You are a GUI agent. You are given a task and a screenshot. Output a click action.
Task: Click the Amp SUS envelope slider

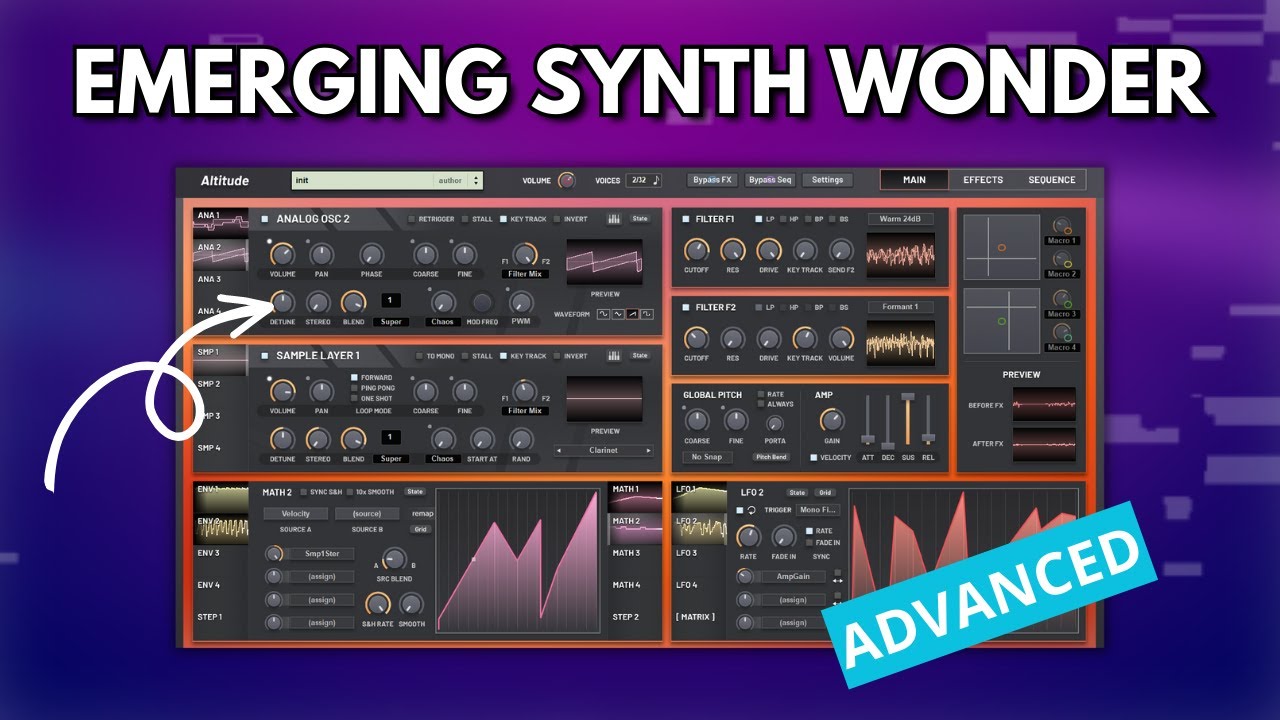pos(908,421)
